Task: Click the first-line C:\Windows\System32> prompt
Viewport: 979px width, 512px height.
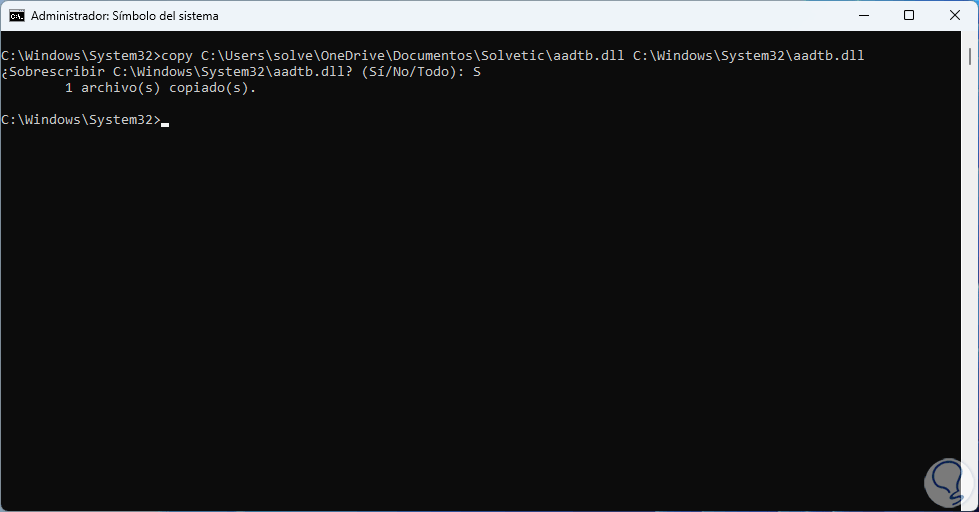Action: pos(80,56)
